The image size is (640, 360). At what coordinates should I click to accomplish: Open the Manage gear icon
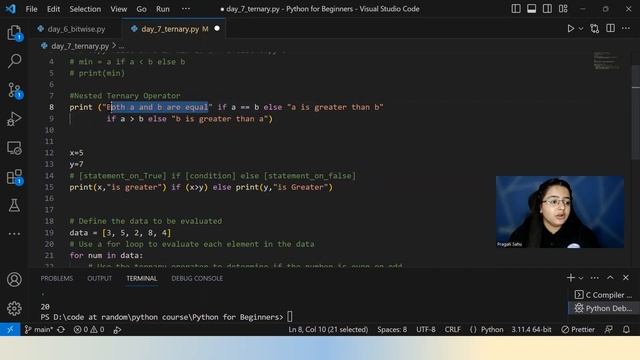[14, 308]
